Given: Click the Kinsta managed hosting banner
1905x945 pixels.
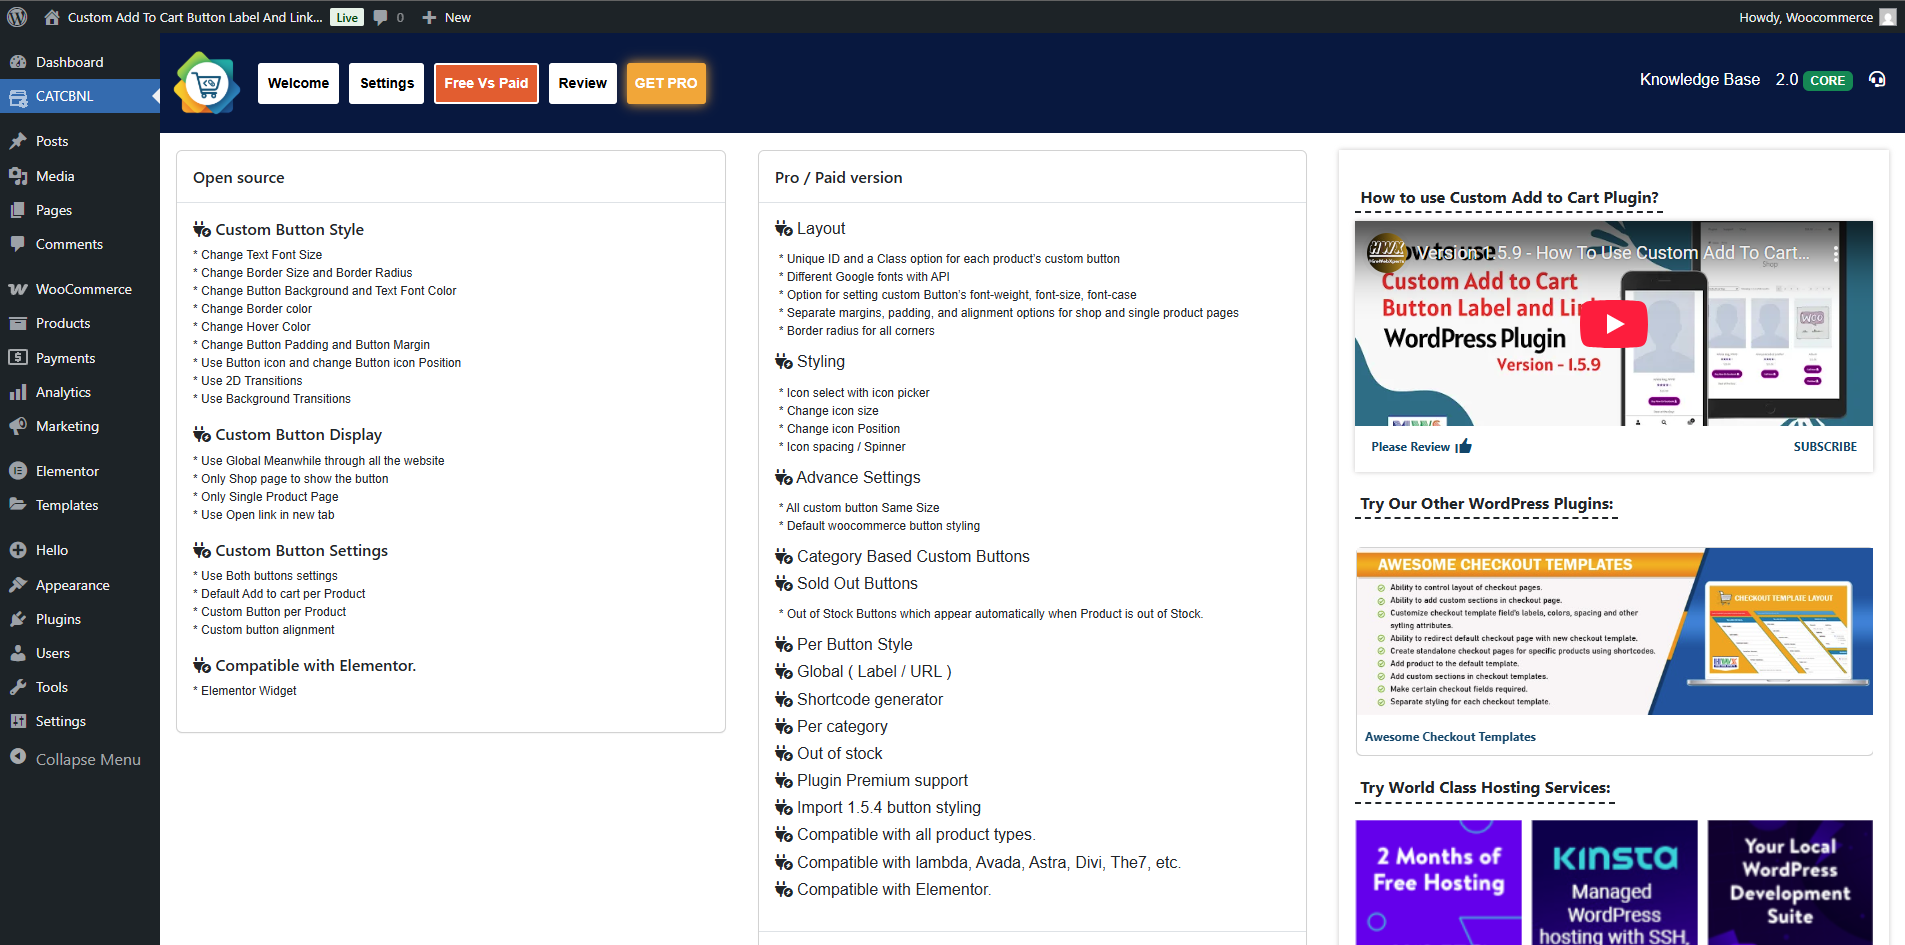Looking at the screenshot, I should tap(1614, 882).
